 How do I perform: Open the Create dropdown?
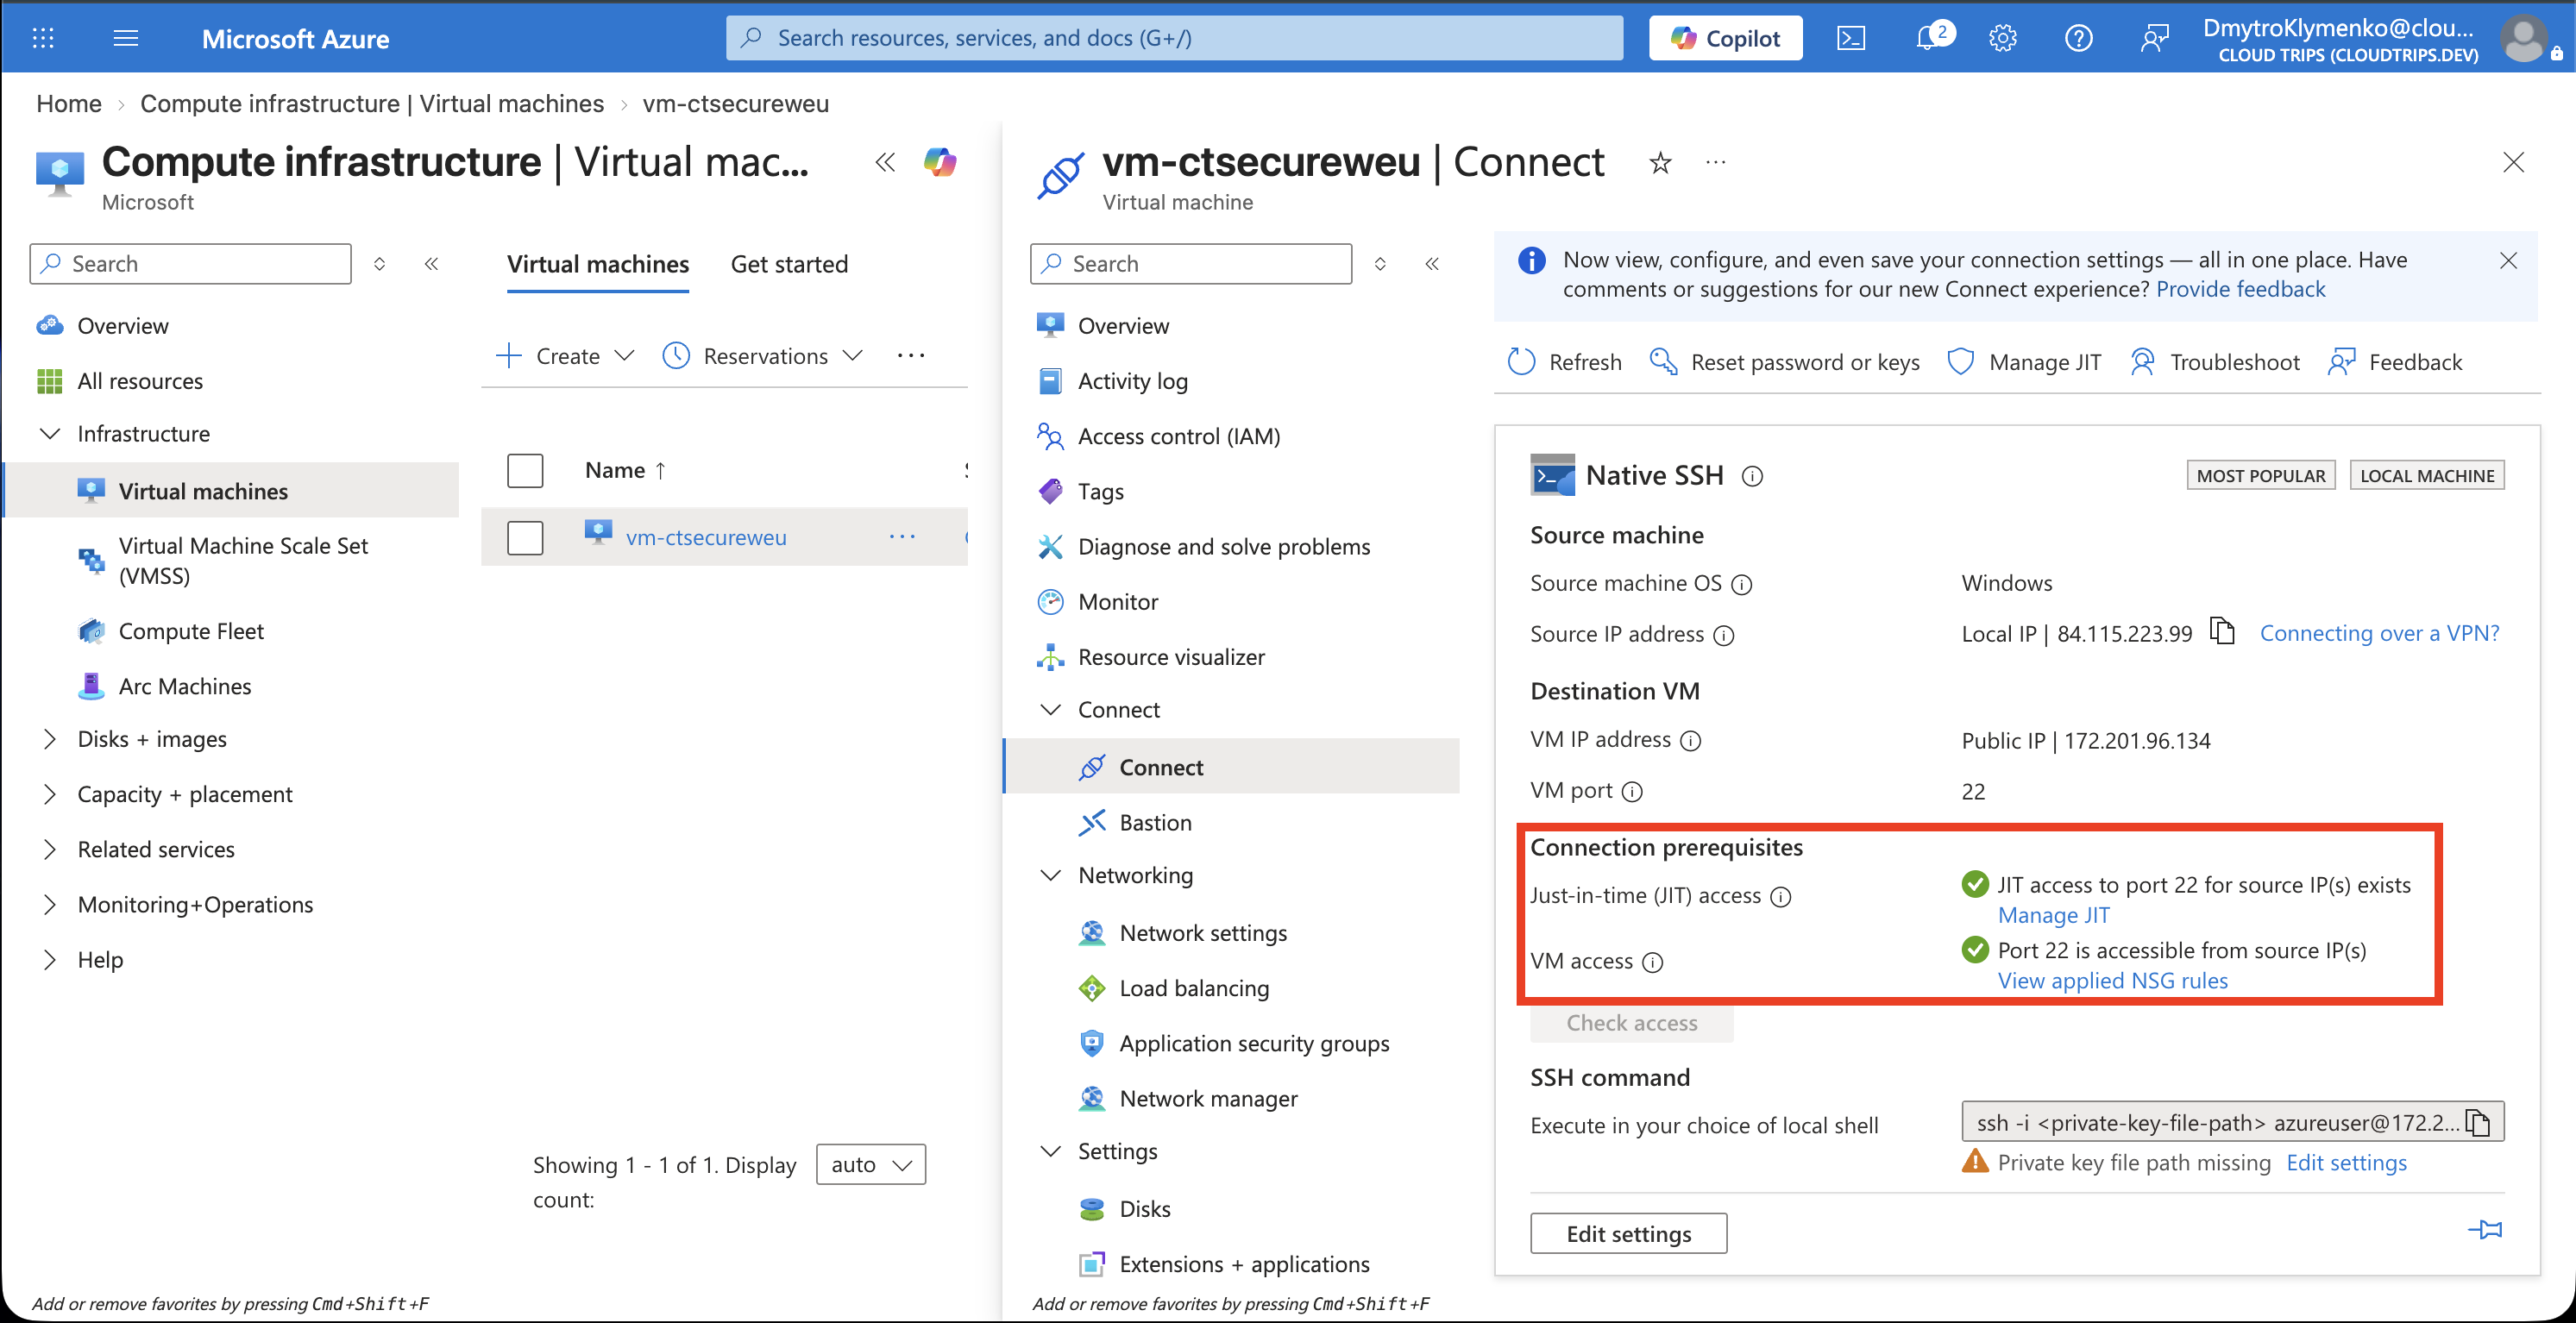click(x=566, y=356)
